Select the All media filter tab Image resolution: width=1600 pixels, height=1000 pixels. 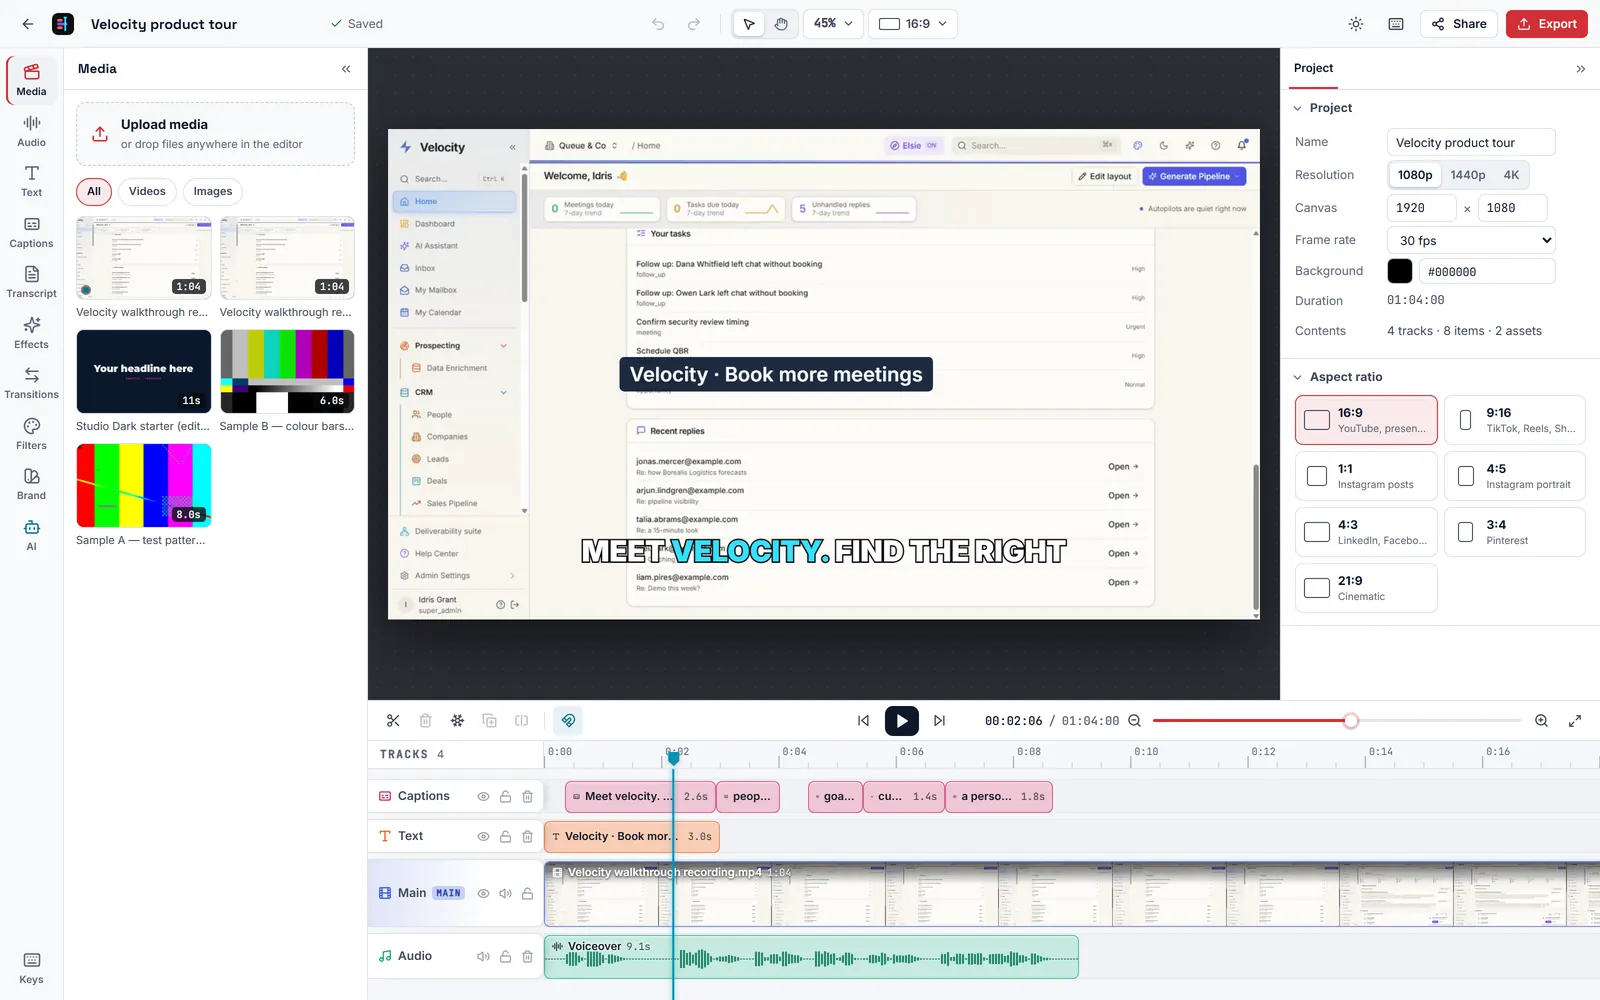point(94,192)
